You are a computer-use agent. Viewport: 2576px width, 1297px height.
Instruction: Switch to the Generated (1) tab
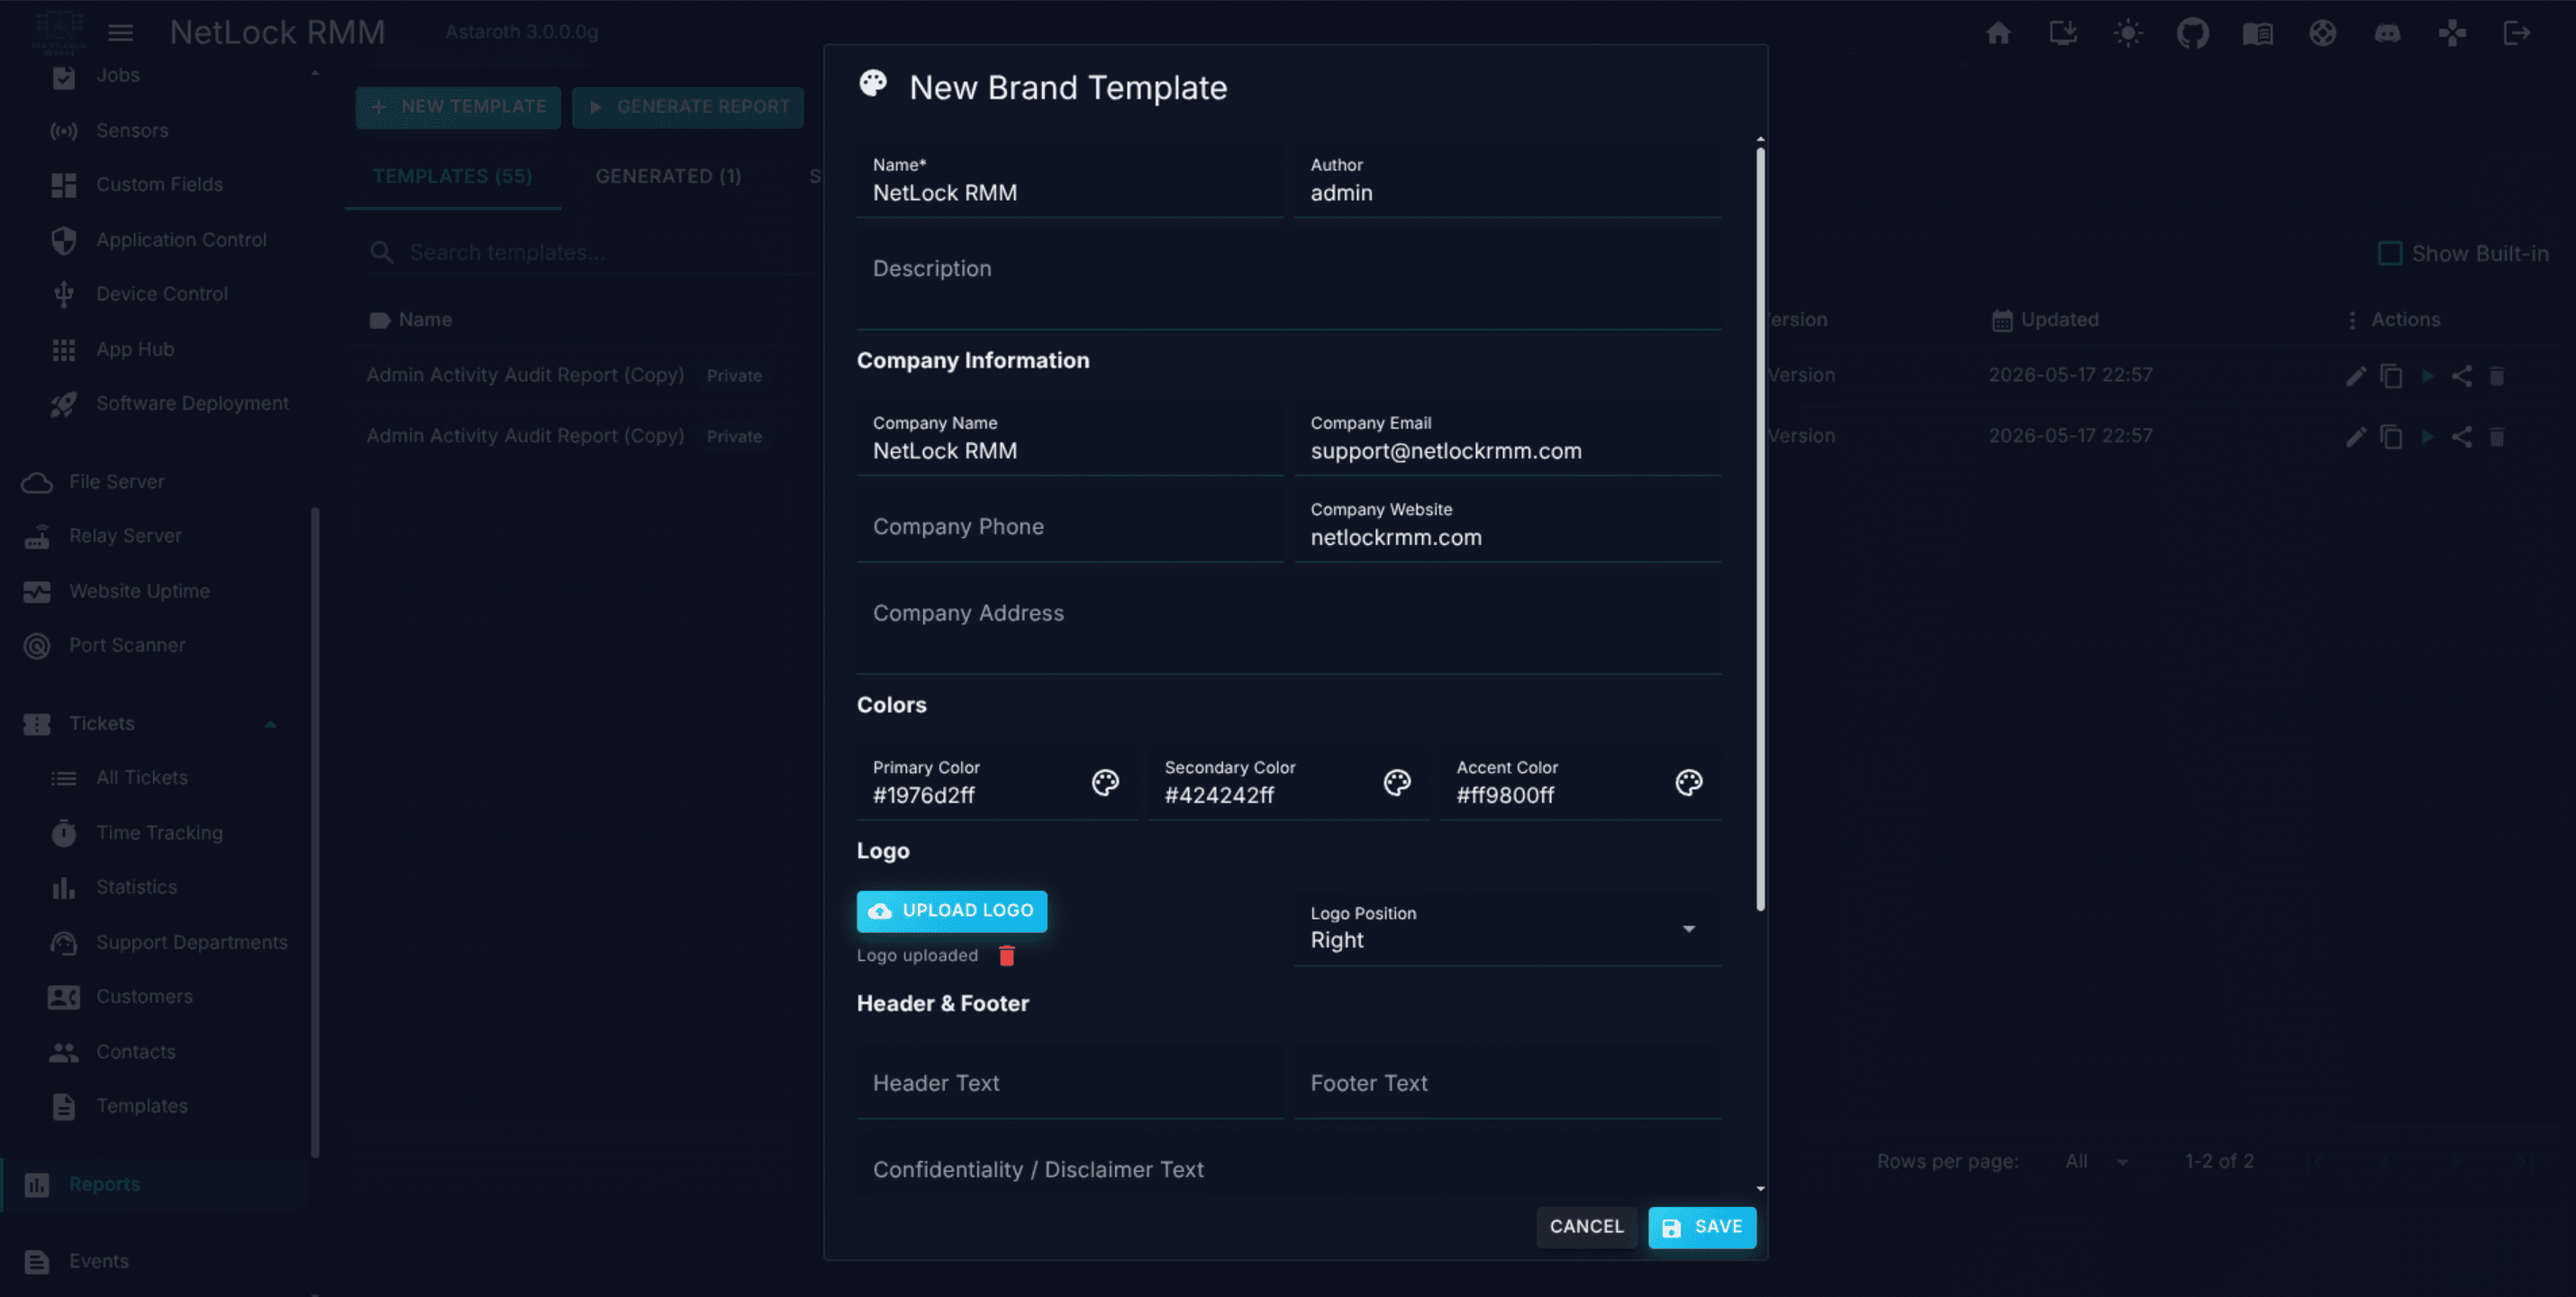[668, 176]
